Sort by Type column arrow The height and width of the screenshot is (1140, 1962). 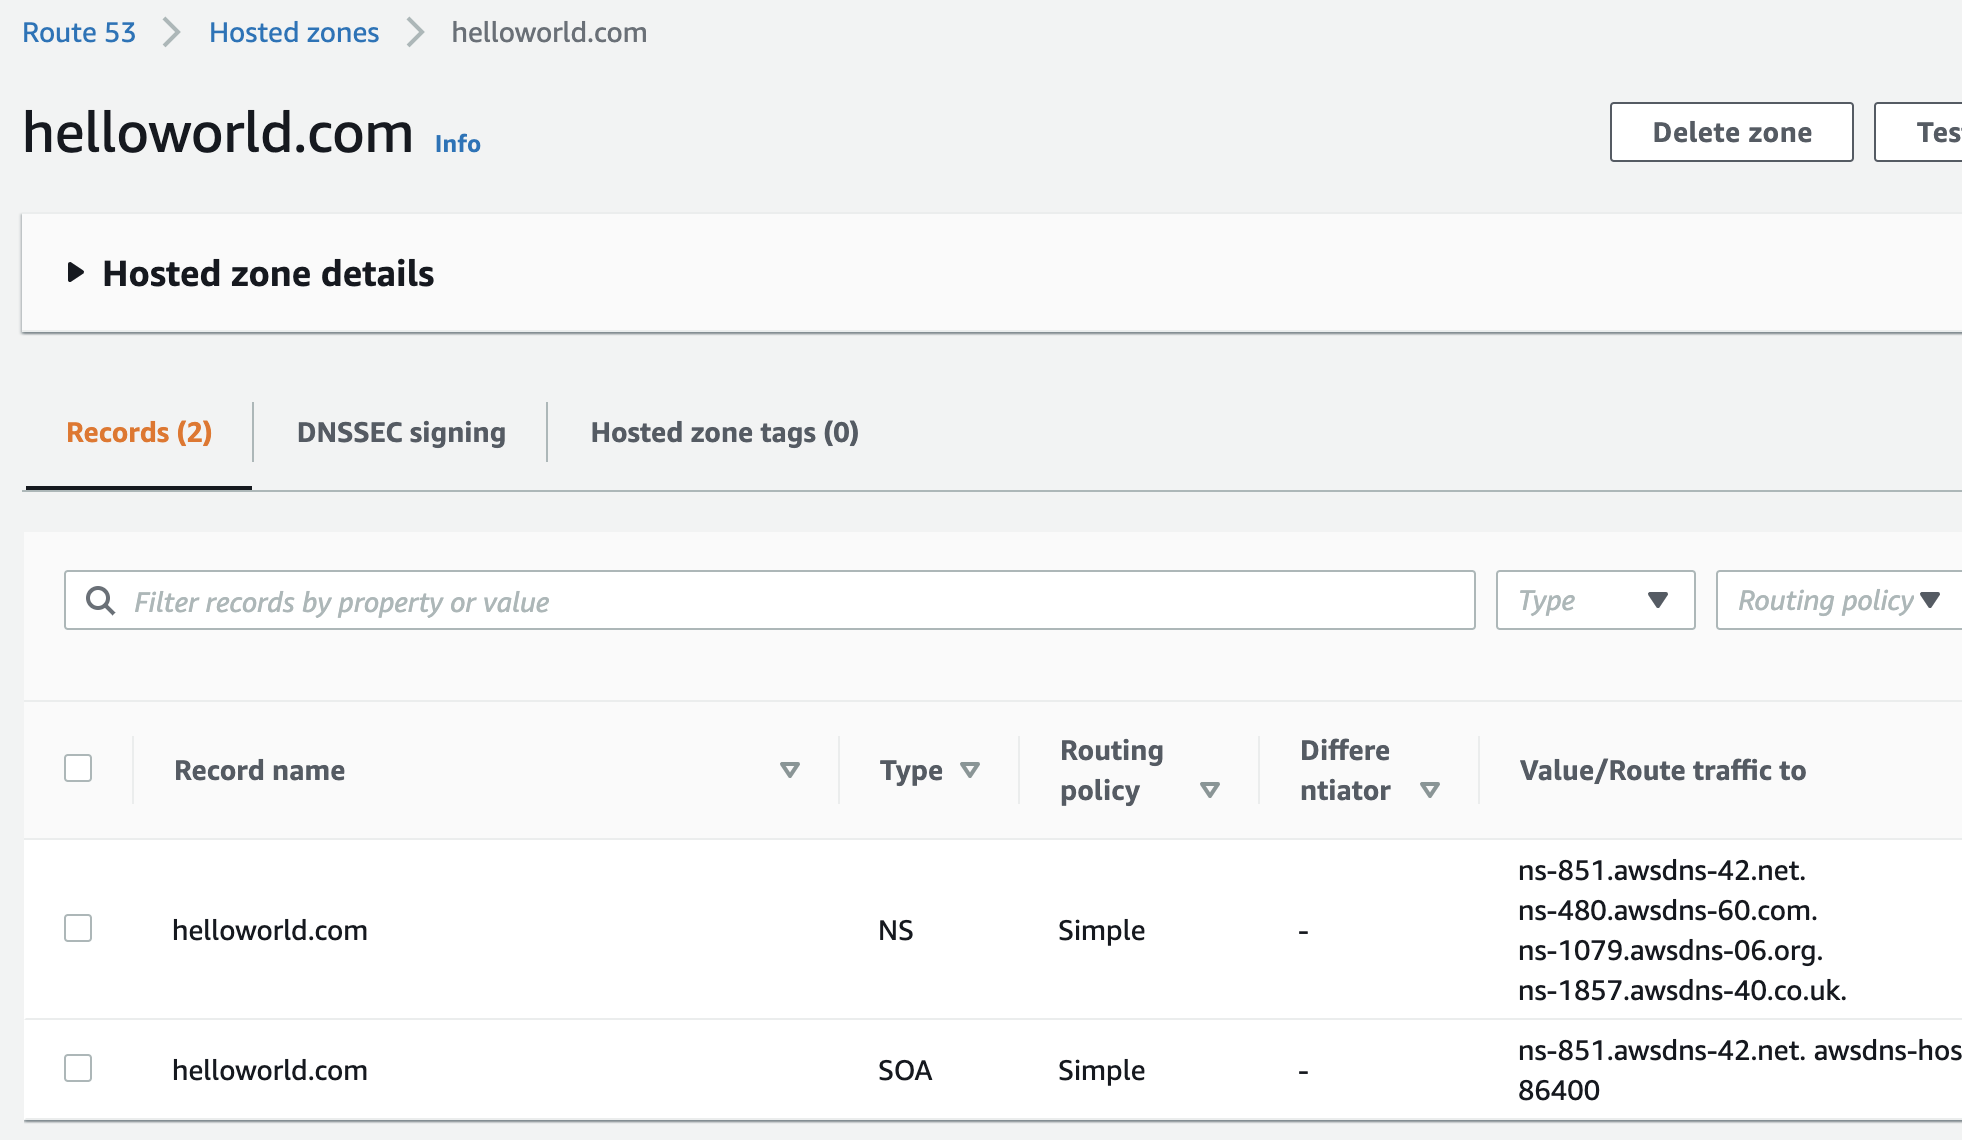click(x=970, y=770)
